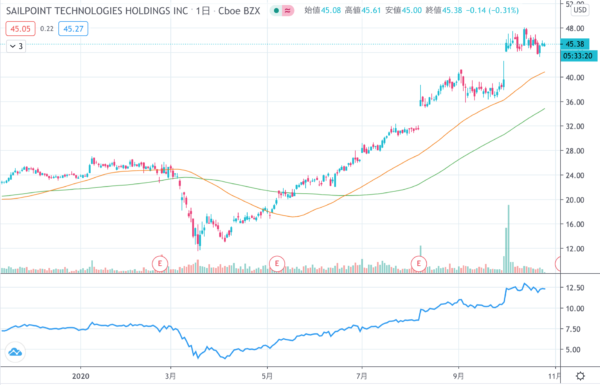
Task: Click the red 45.05 sell price box
Action: (20, 29)
